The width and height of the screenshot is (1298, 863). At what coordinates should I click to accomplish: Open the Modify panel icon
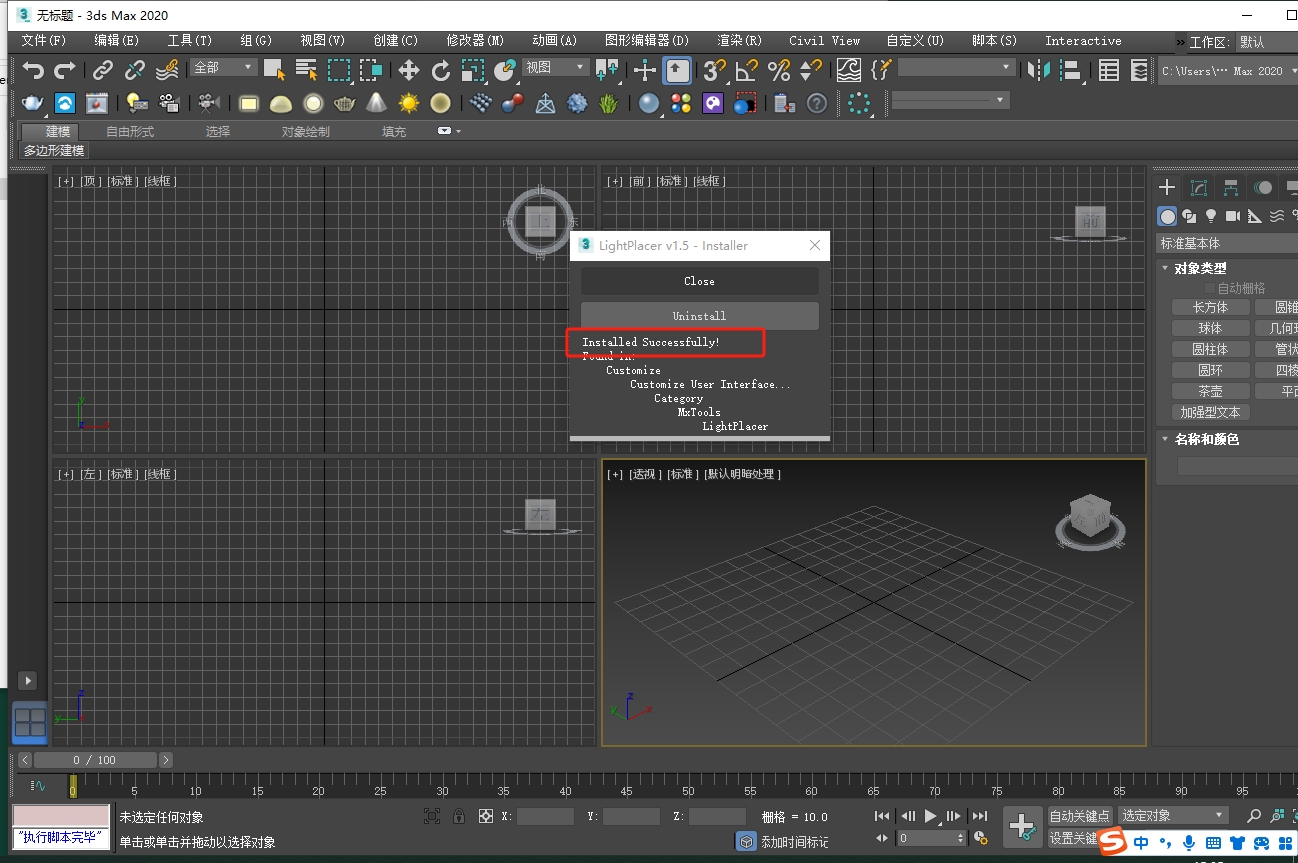pos(1198,187)
